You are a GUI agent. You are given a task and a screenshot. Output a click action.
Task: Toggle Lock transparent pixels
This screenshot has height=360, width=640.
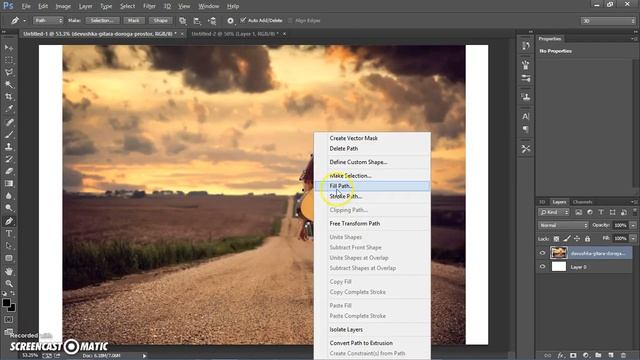click(x=556, y=238)
